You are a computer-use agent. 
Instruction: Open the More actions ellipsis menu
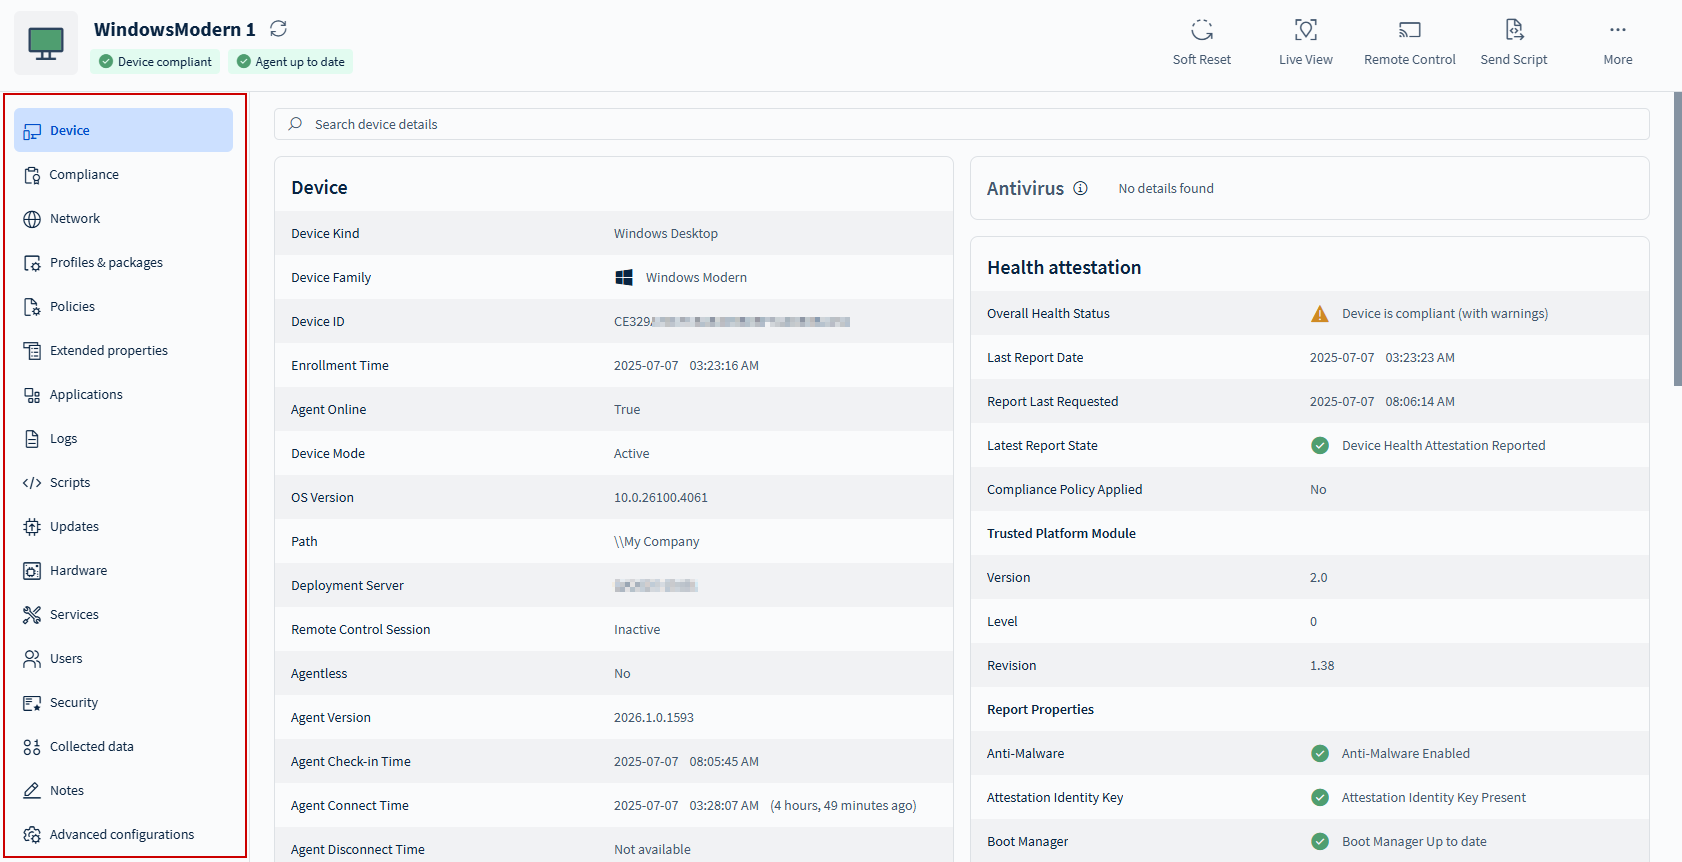click(1617, 30)
